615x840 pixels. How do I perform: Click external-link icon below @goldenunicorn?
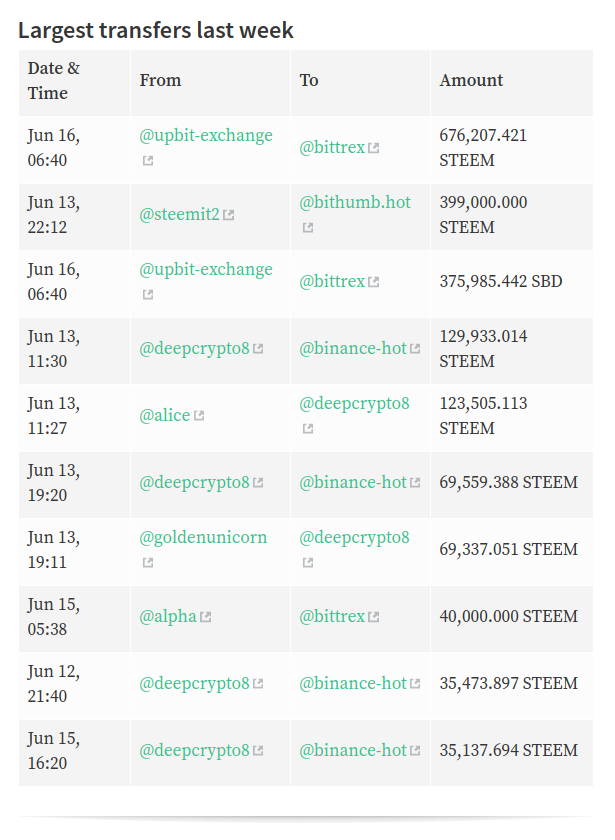[148, 562]
